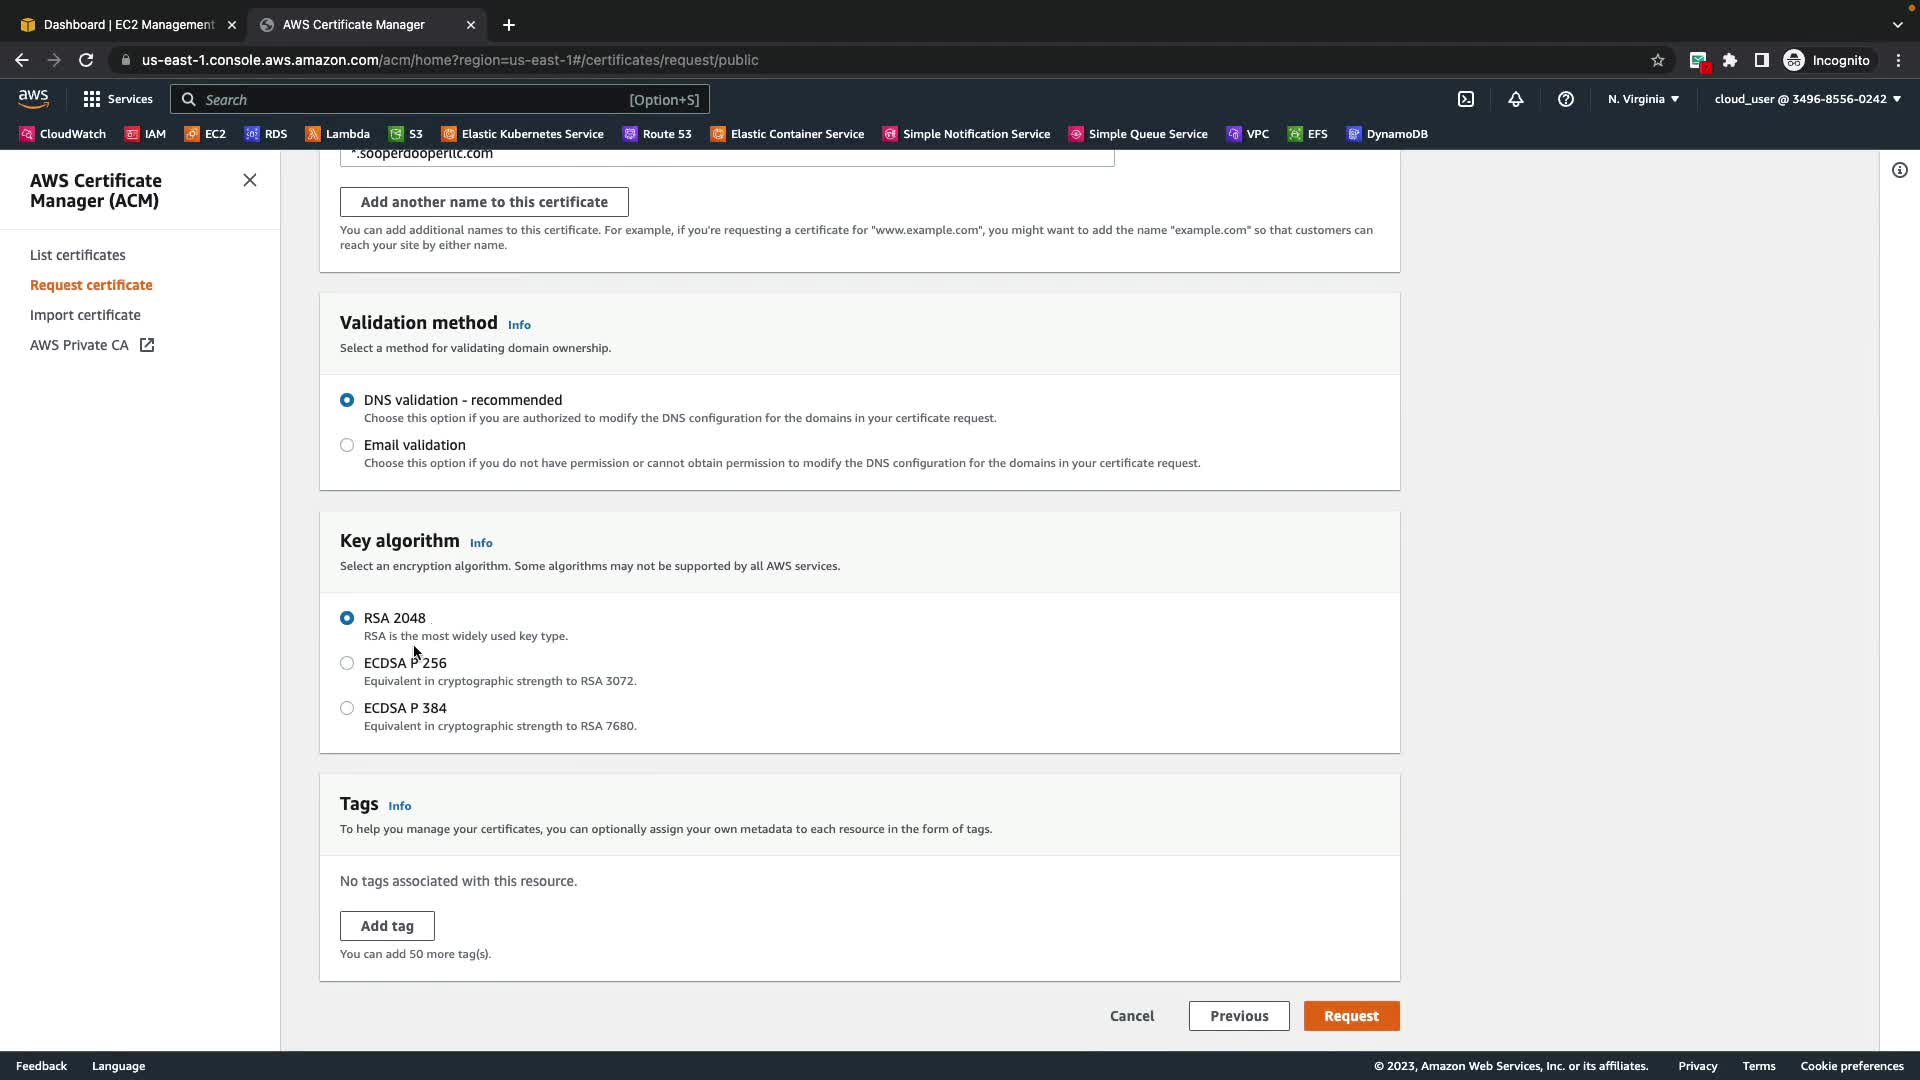Select the Email validation radio option
Viewport: 1920px width, 1080px height.
pos(347,445)
